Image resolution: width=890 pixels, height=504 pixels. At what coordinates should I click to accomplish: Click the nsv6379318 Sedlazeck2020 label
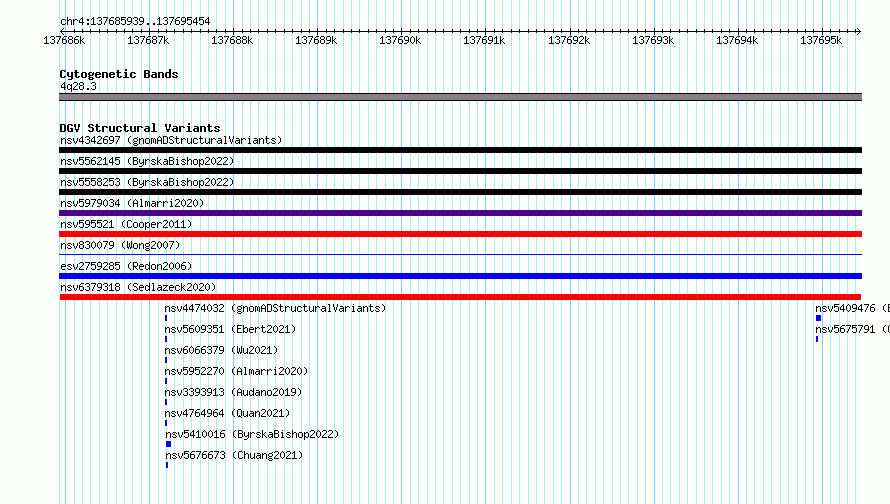[x=138, y=287]
